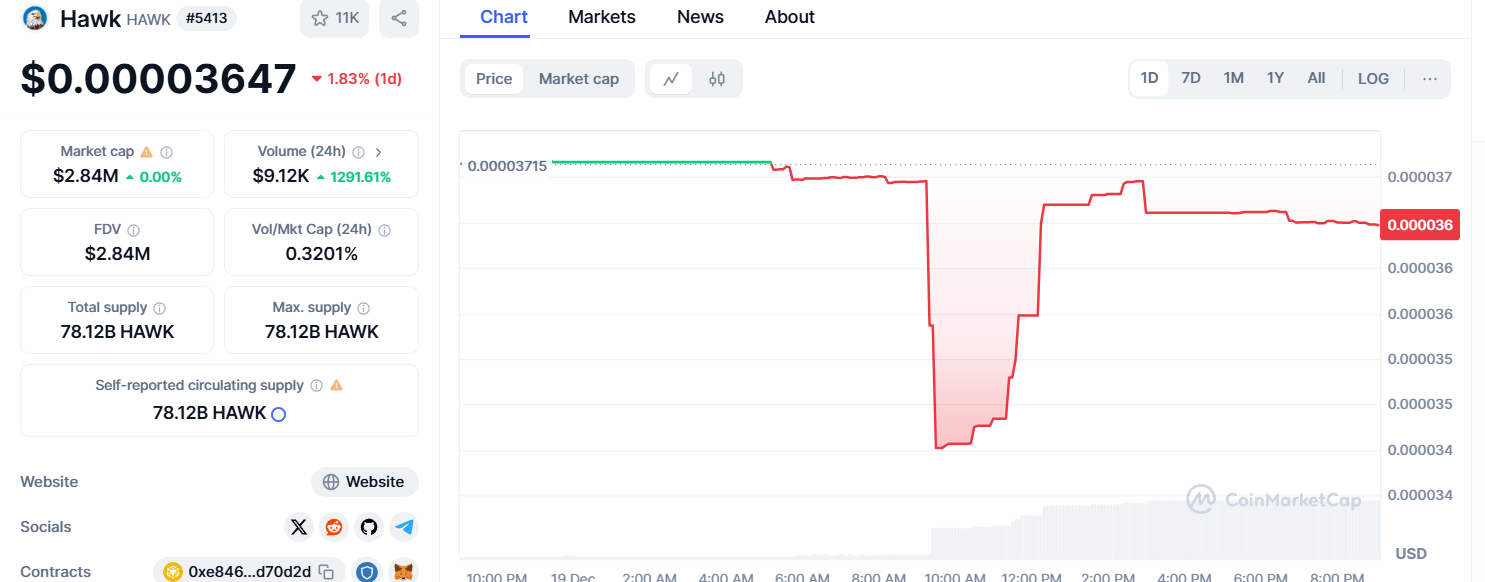This screenshot has height=582, width=1485.
Task: Click the BNB chain contract icon
Action: (x=172, y=572)
